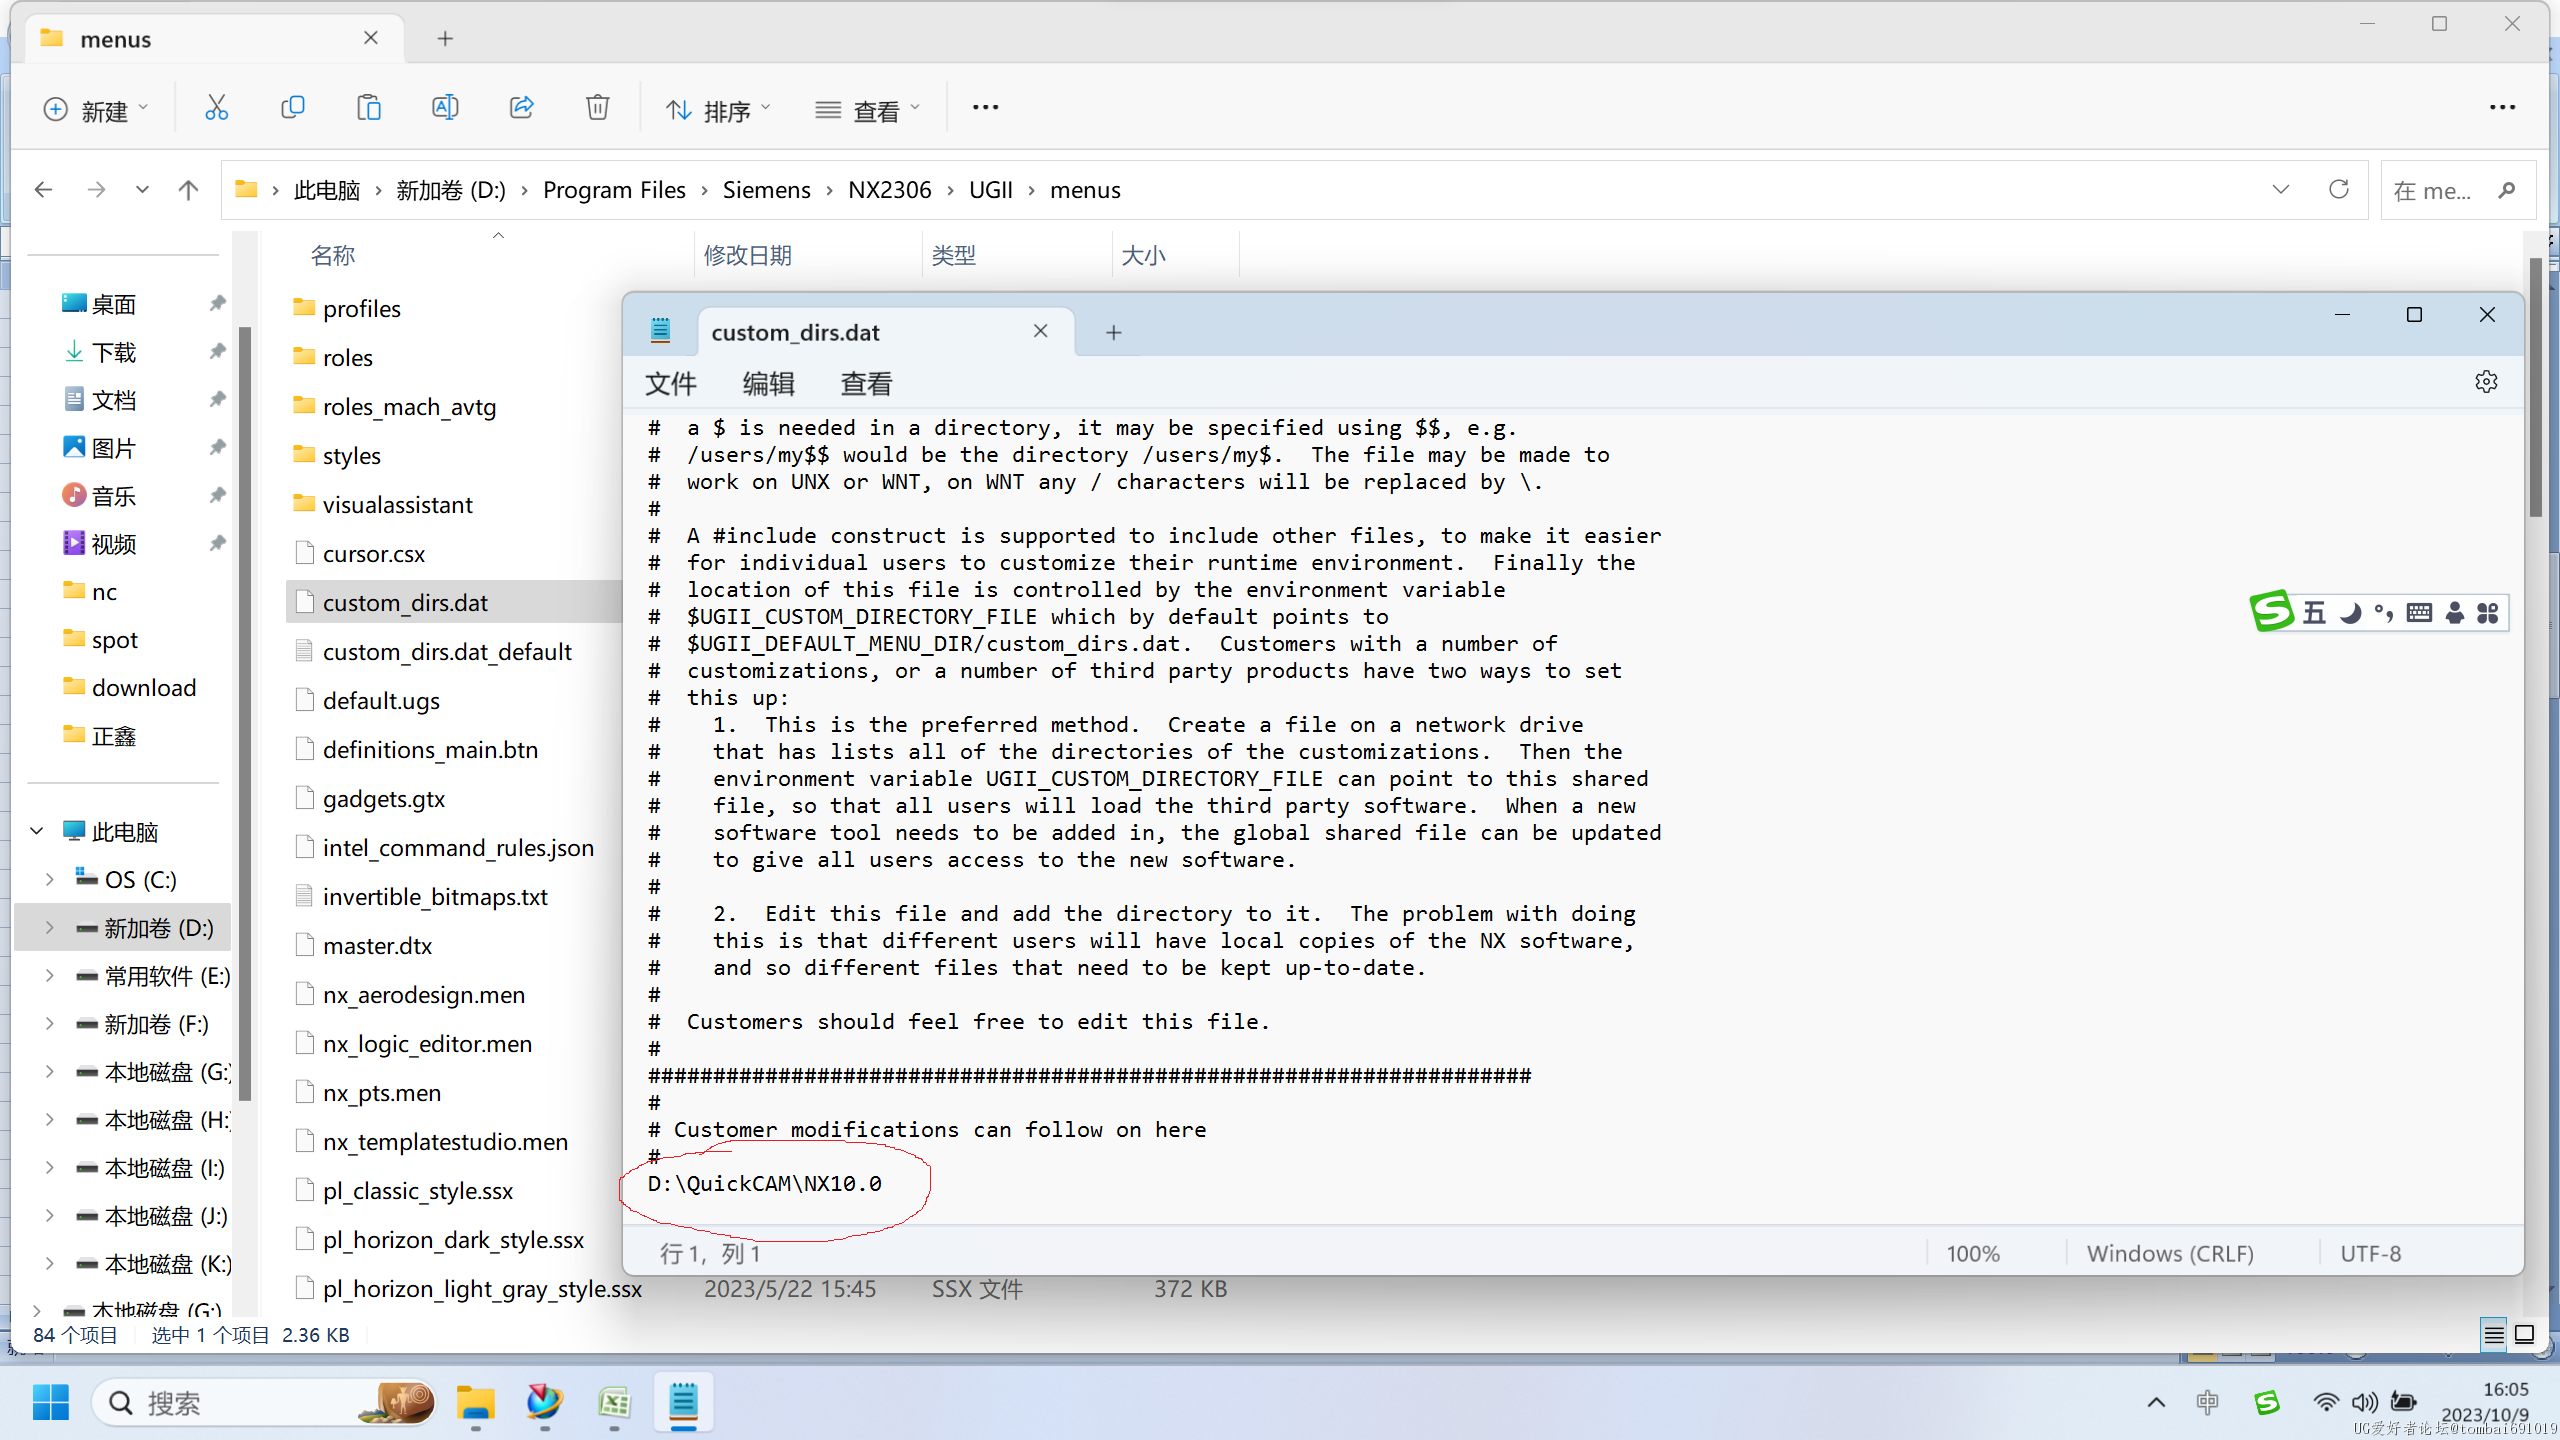Screen dimensions: 2560x1440
Task: Open Notepad 编辑 (Edit) menu
Action: (x=768, y=383)
